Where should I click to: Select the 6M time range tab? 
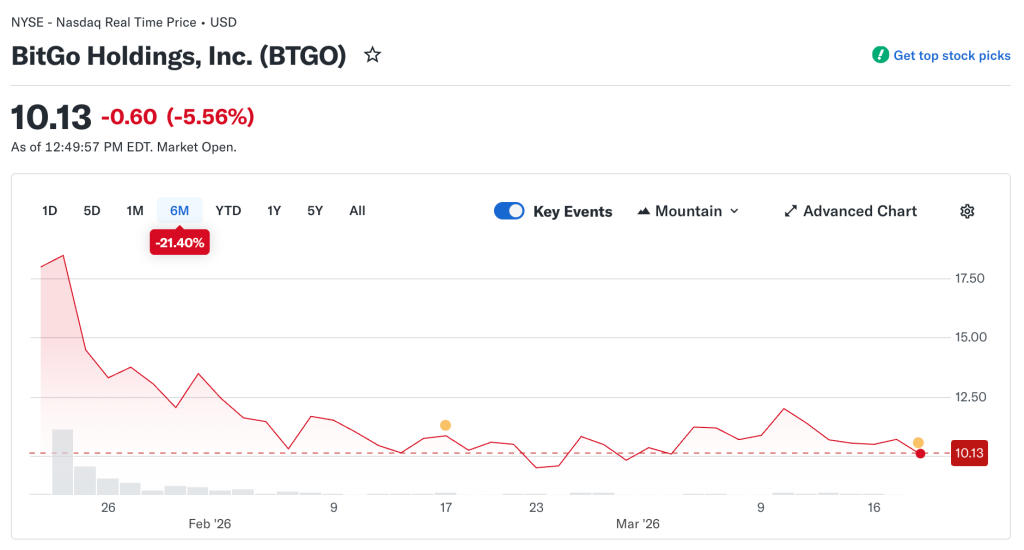[180, 211]
